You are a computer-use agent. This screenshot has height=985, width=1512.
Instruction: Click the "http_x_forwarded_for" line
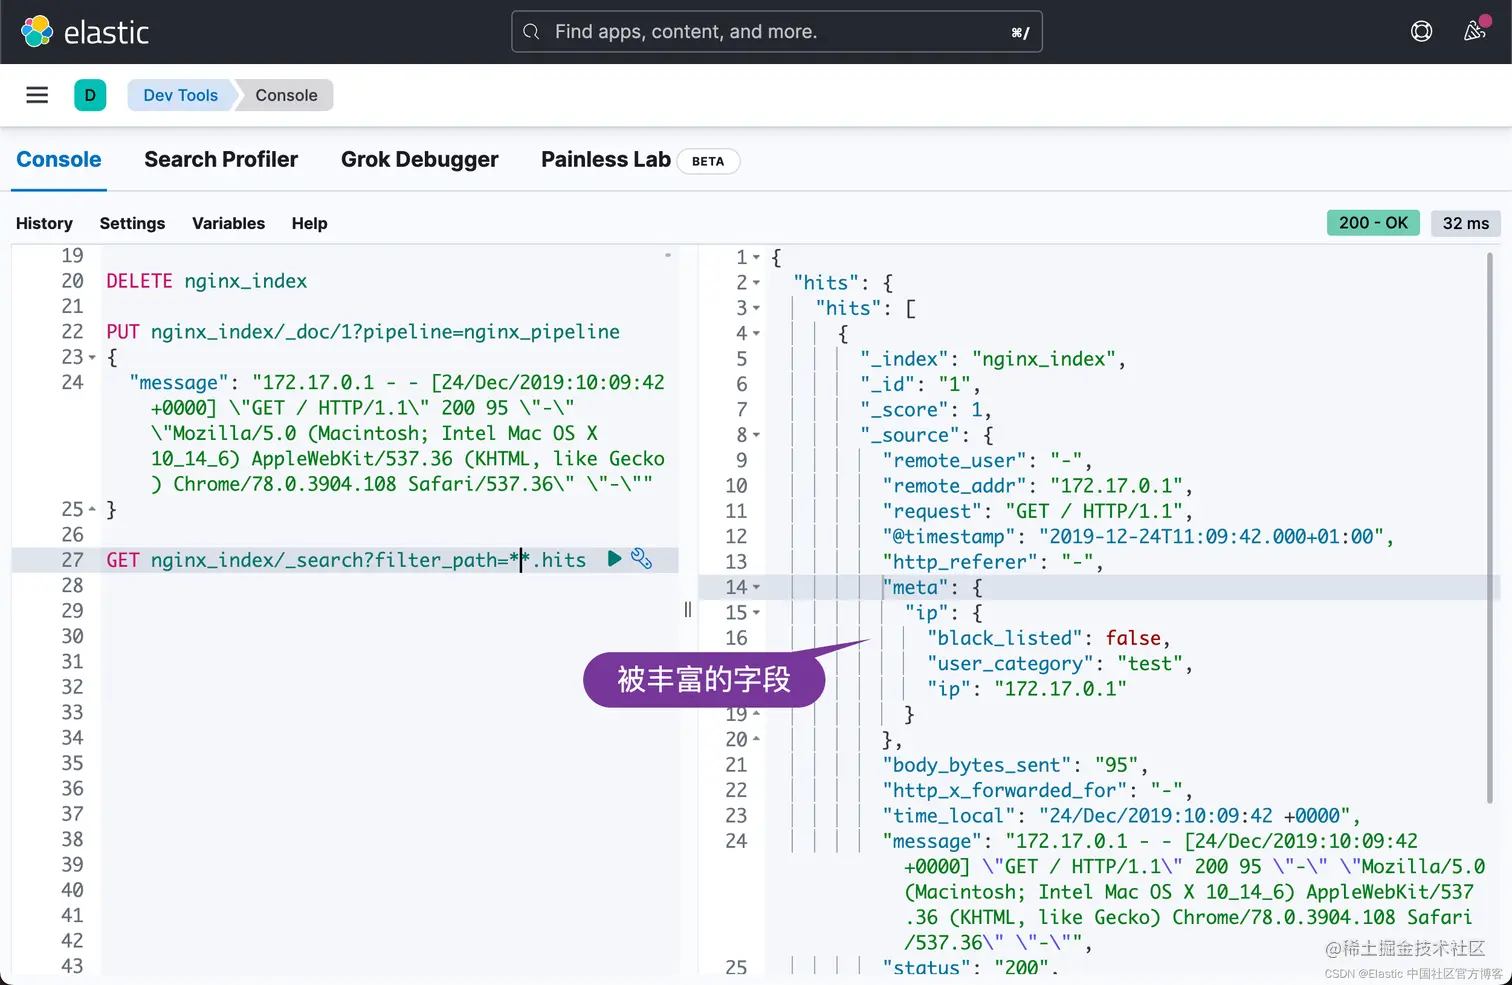point(1038,790)
